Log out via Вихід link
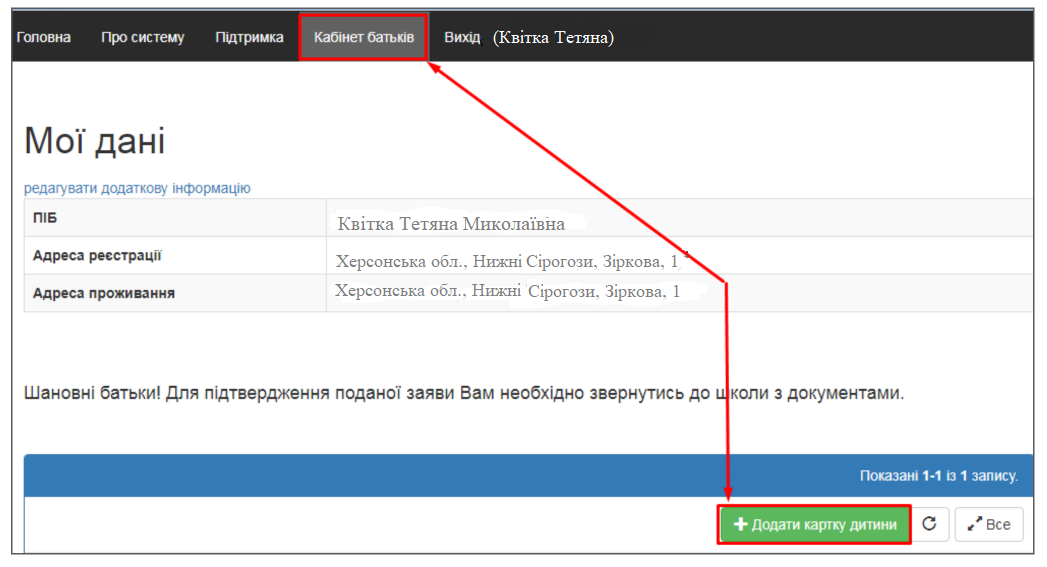 [x=462, y=37]
